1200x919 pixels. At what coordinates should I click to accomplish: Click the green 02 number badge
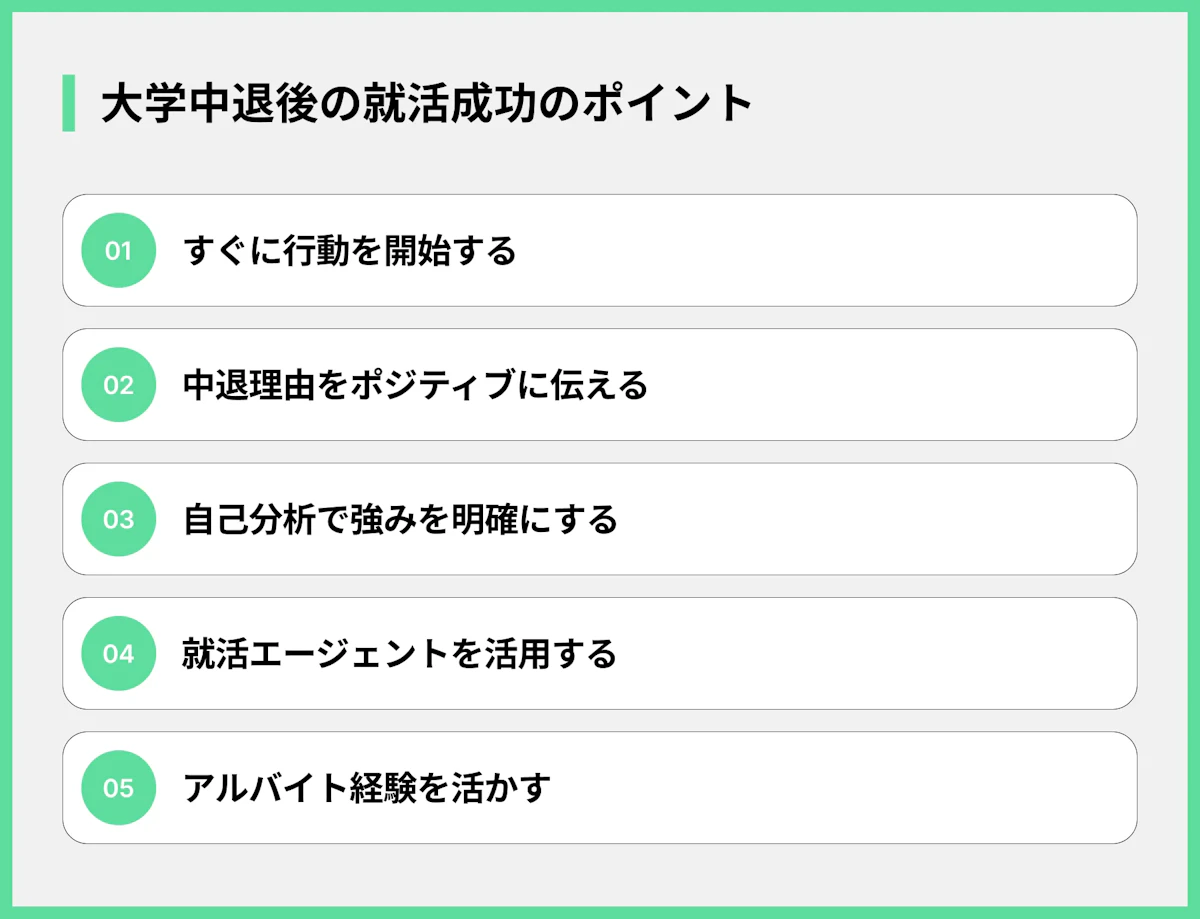pos(118,385)
